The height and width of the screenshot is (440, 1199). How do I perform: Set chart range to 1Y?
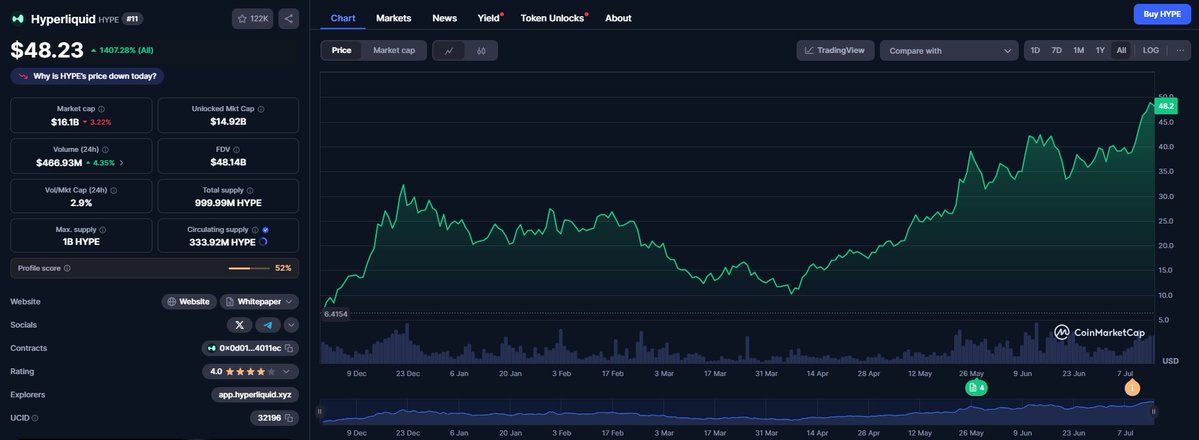coord(1100,51)
